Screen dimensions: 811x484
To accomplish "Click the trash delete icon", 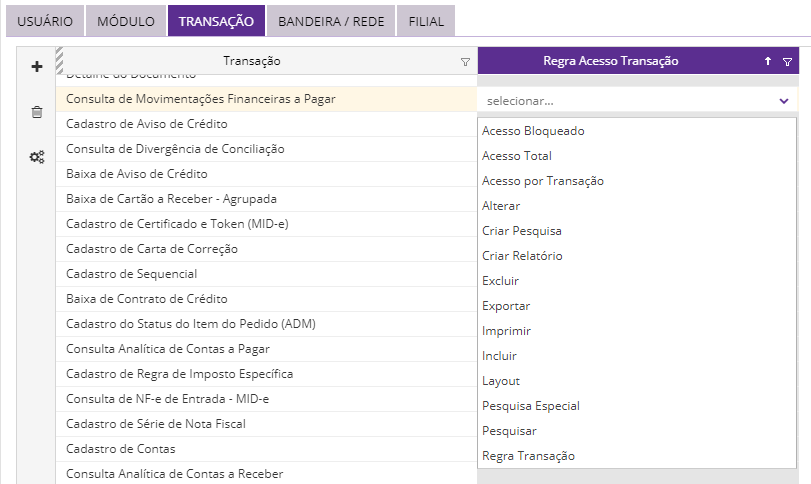I will (37, 112).
